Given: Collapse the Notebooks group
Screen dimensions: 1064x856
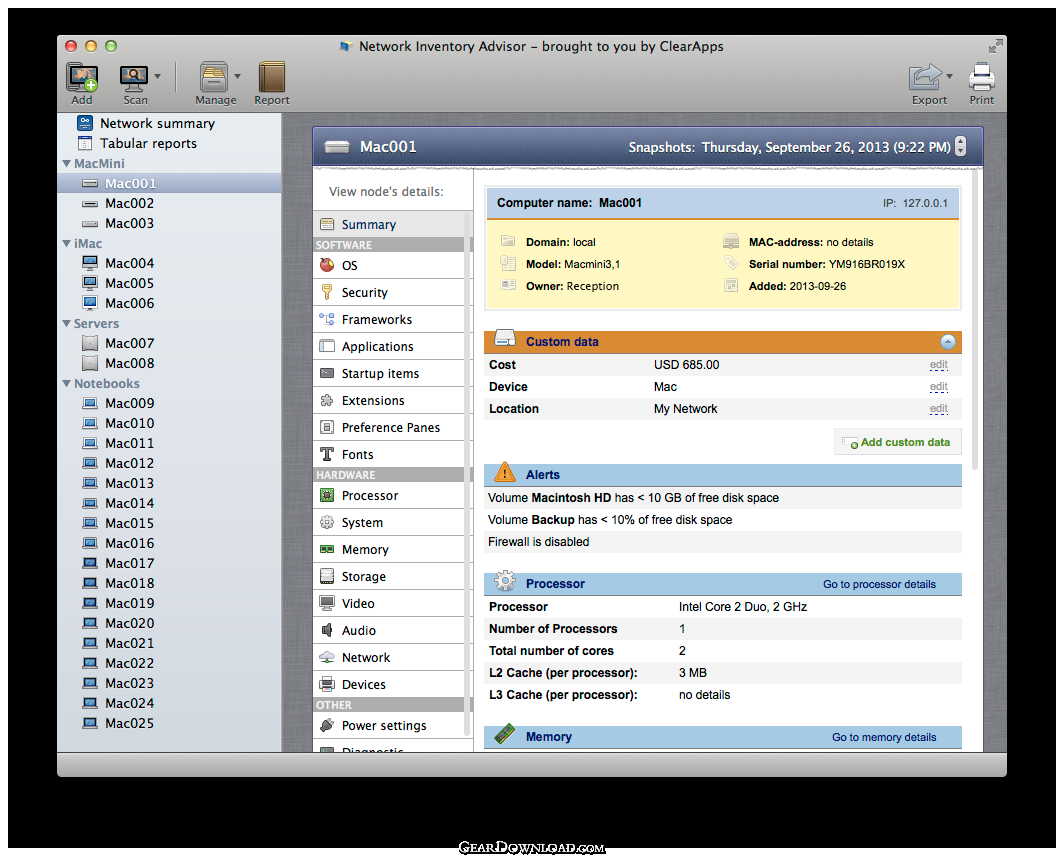Looking at the screenshot, I should pos(66,384).
